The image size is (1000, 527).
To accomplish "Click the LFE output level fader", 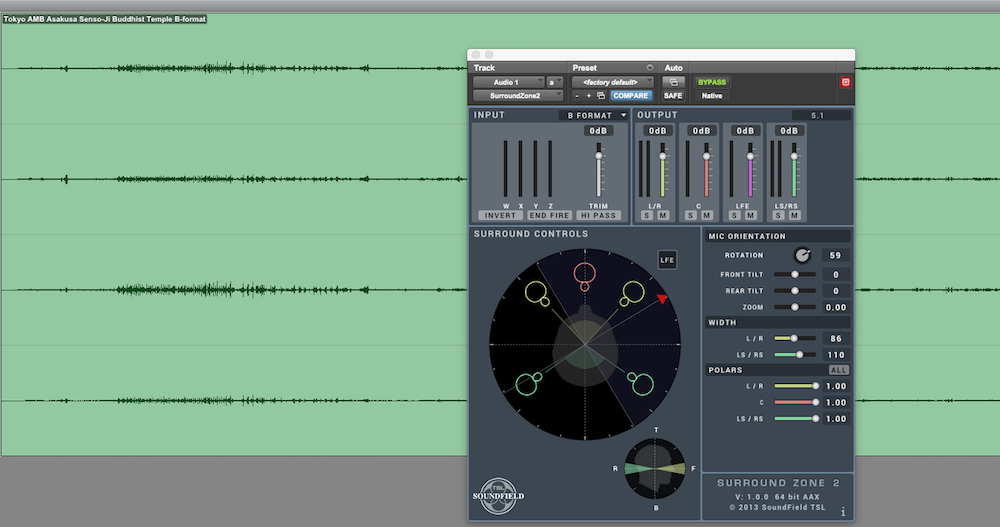I will [x=751, y=156].
